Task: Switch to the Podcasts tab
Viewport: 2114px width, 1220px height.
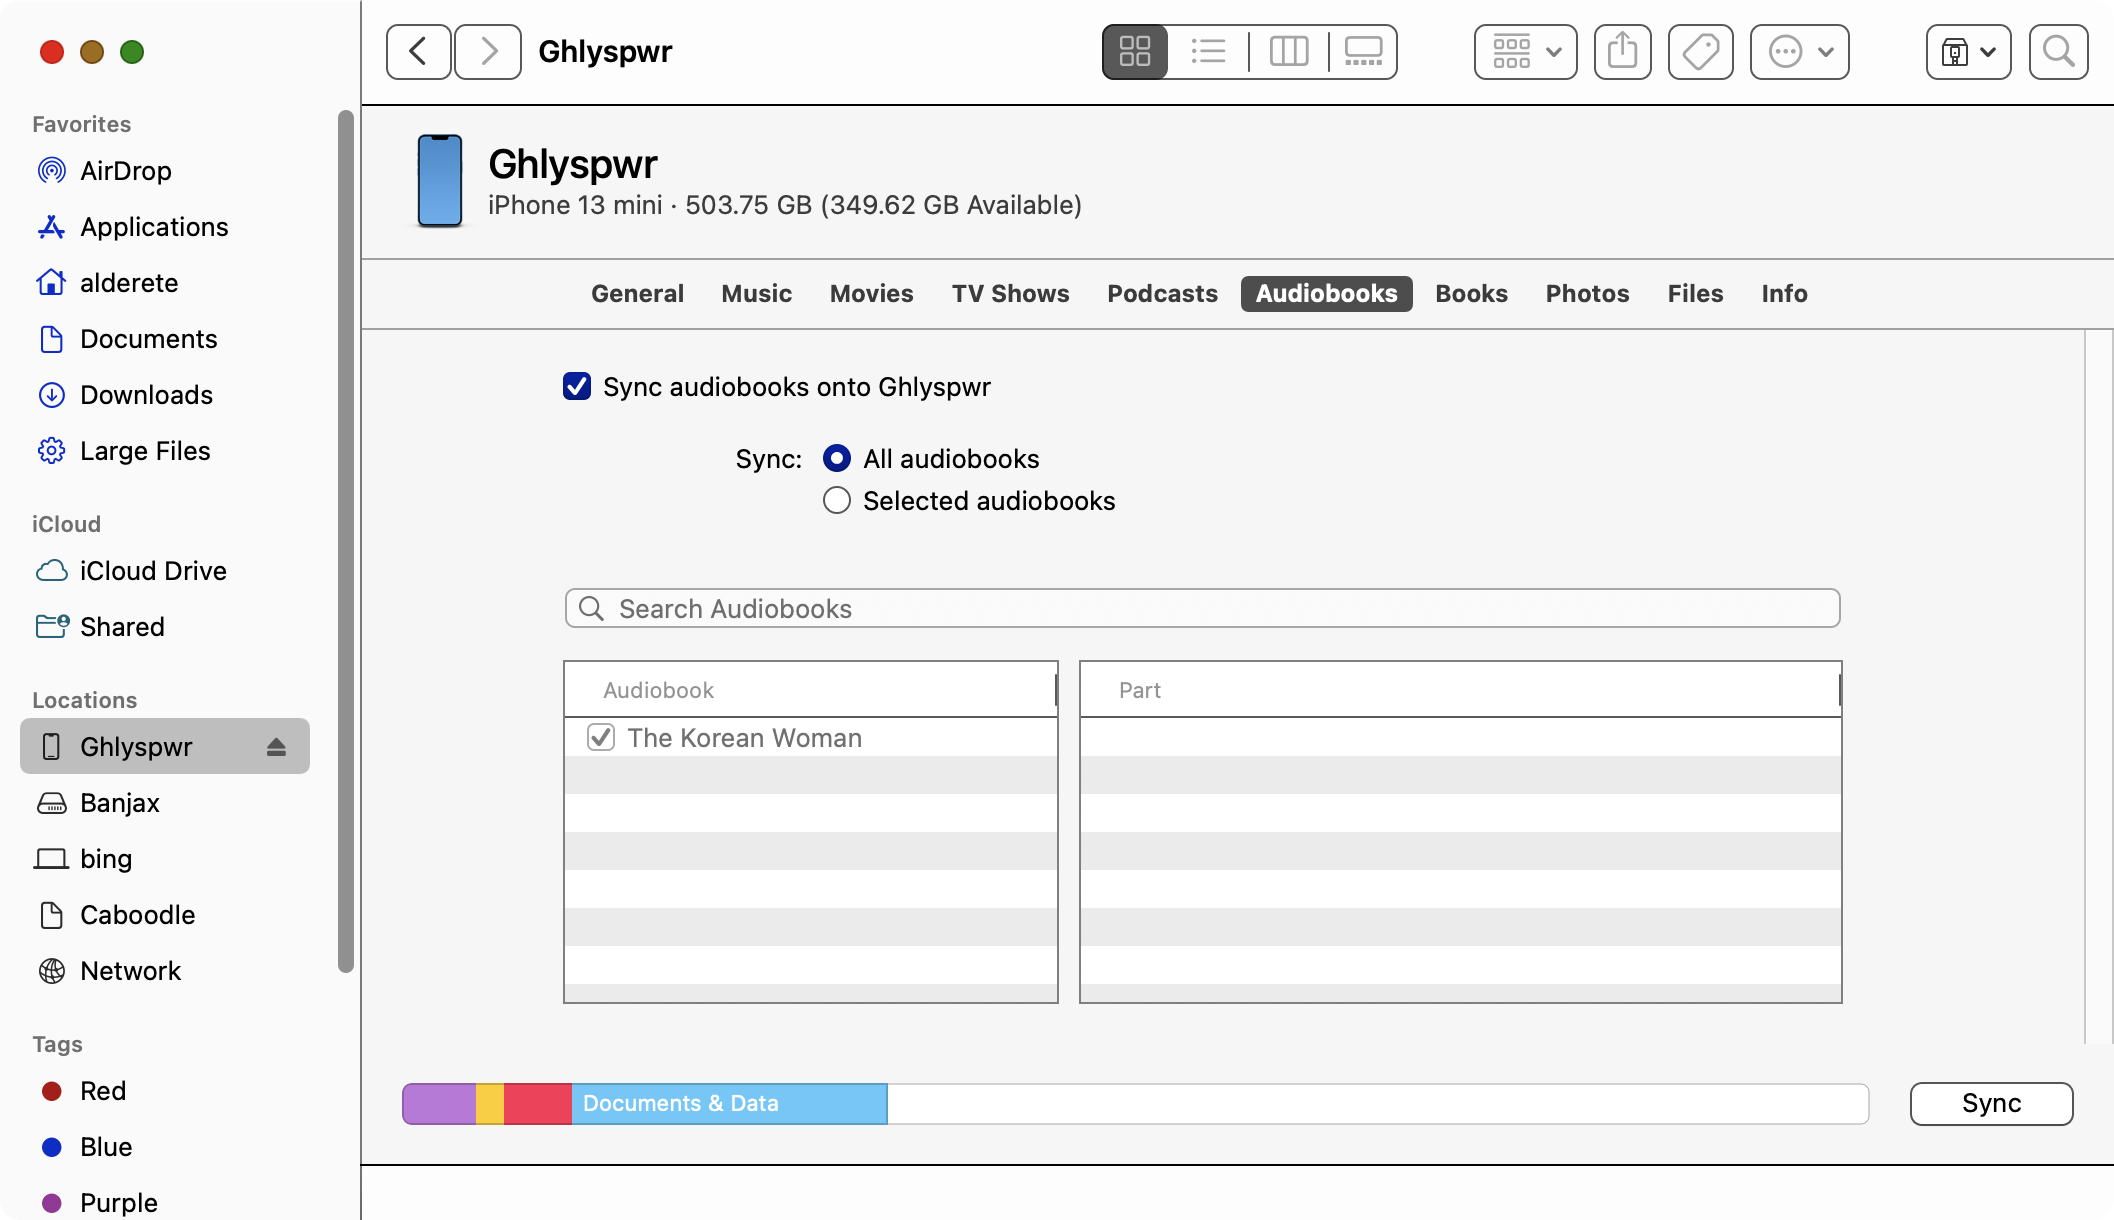Action: pyautogui.click(x=1162, y=294)
